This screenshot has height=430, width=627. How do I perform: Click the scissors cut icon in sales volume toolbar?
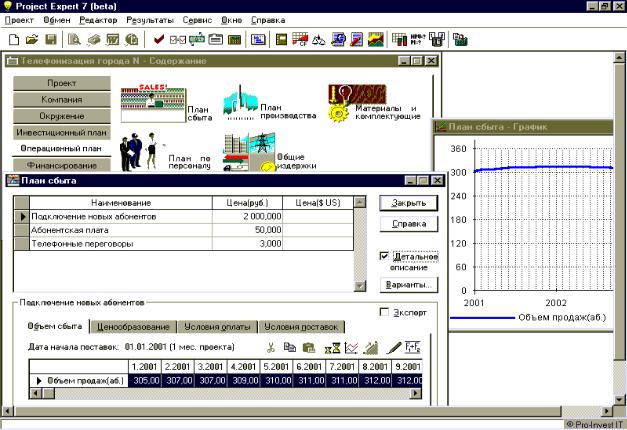tap(271, 347)
